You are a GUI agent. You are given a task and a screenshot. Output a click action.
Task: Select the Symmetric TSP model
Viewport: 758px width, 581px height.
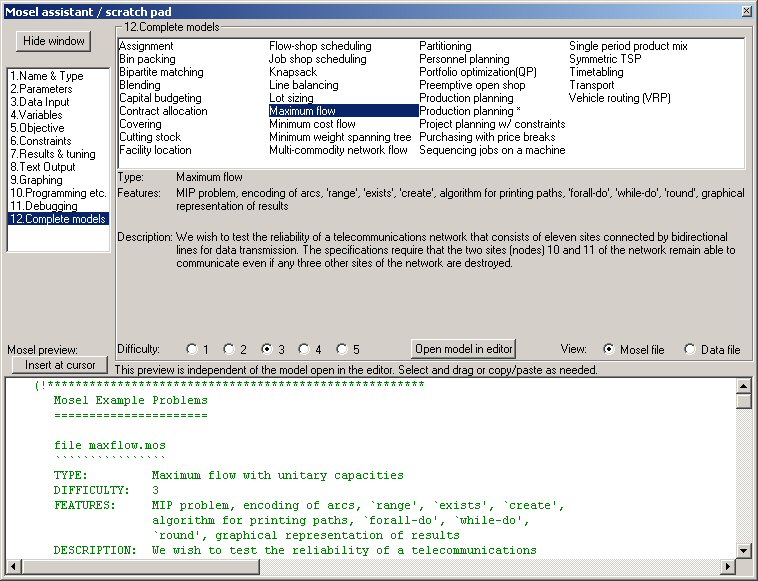(x=605, y=59)
